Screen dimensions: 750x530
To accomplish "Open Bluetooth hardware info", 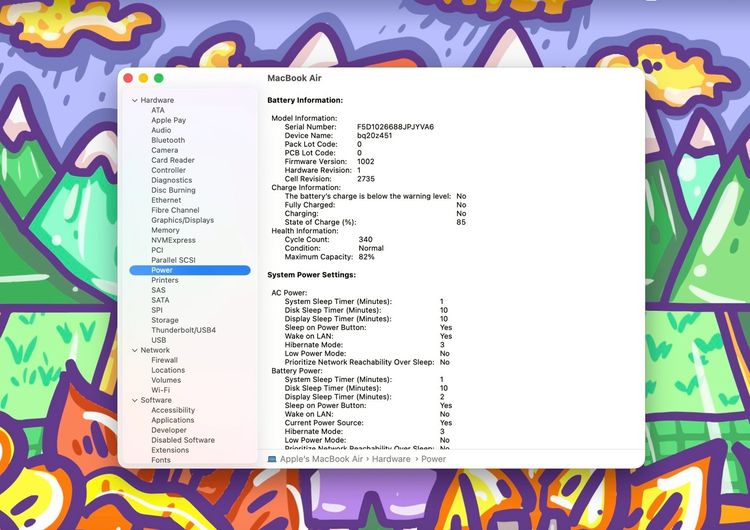I will click(x=168, y=140).
